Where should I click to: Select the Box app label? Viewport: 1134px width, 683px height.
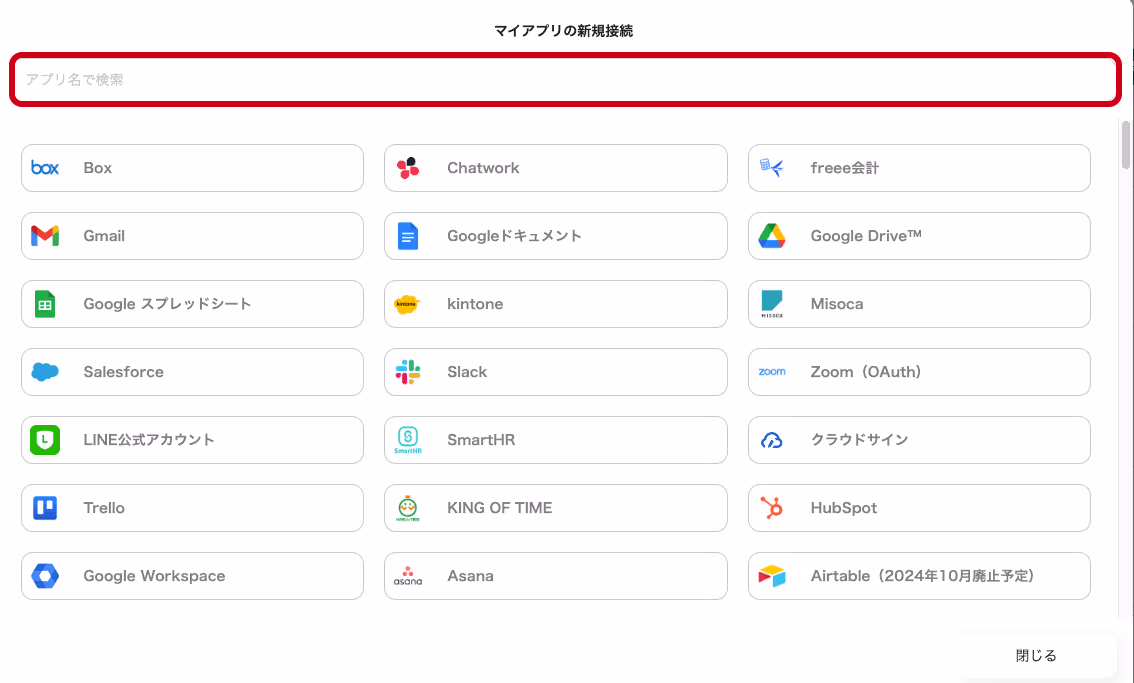pyautogui.click(x=98, y=168)
